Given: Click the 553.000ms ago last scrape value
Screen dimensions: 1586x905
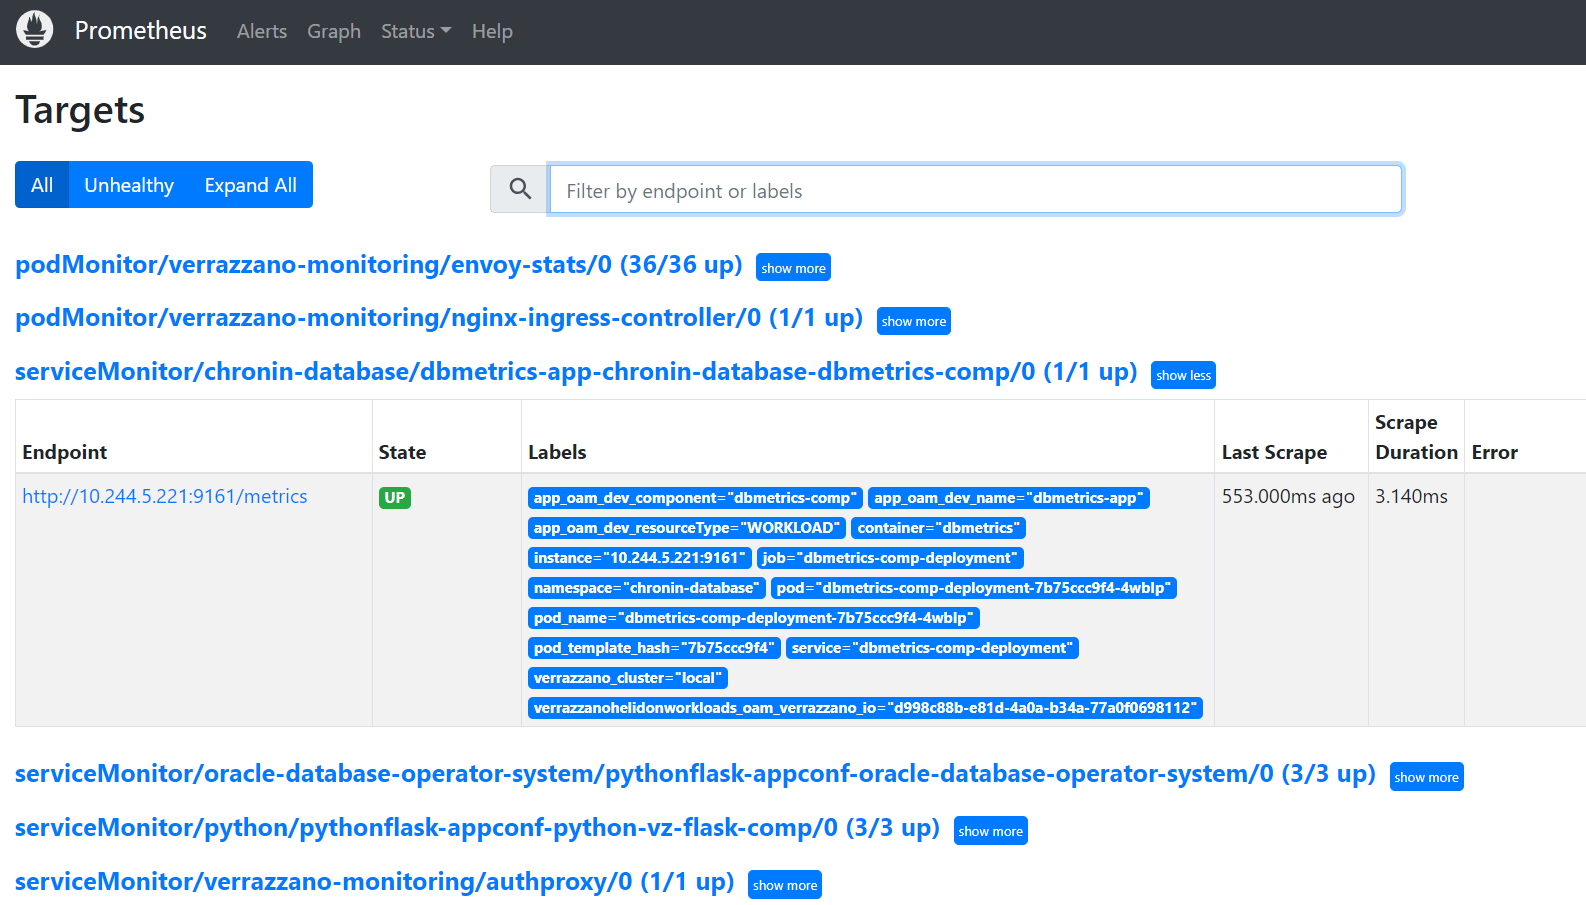Looking at the screenshot, I should (1288, 497).
